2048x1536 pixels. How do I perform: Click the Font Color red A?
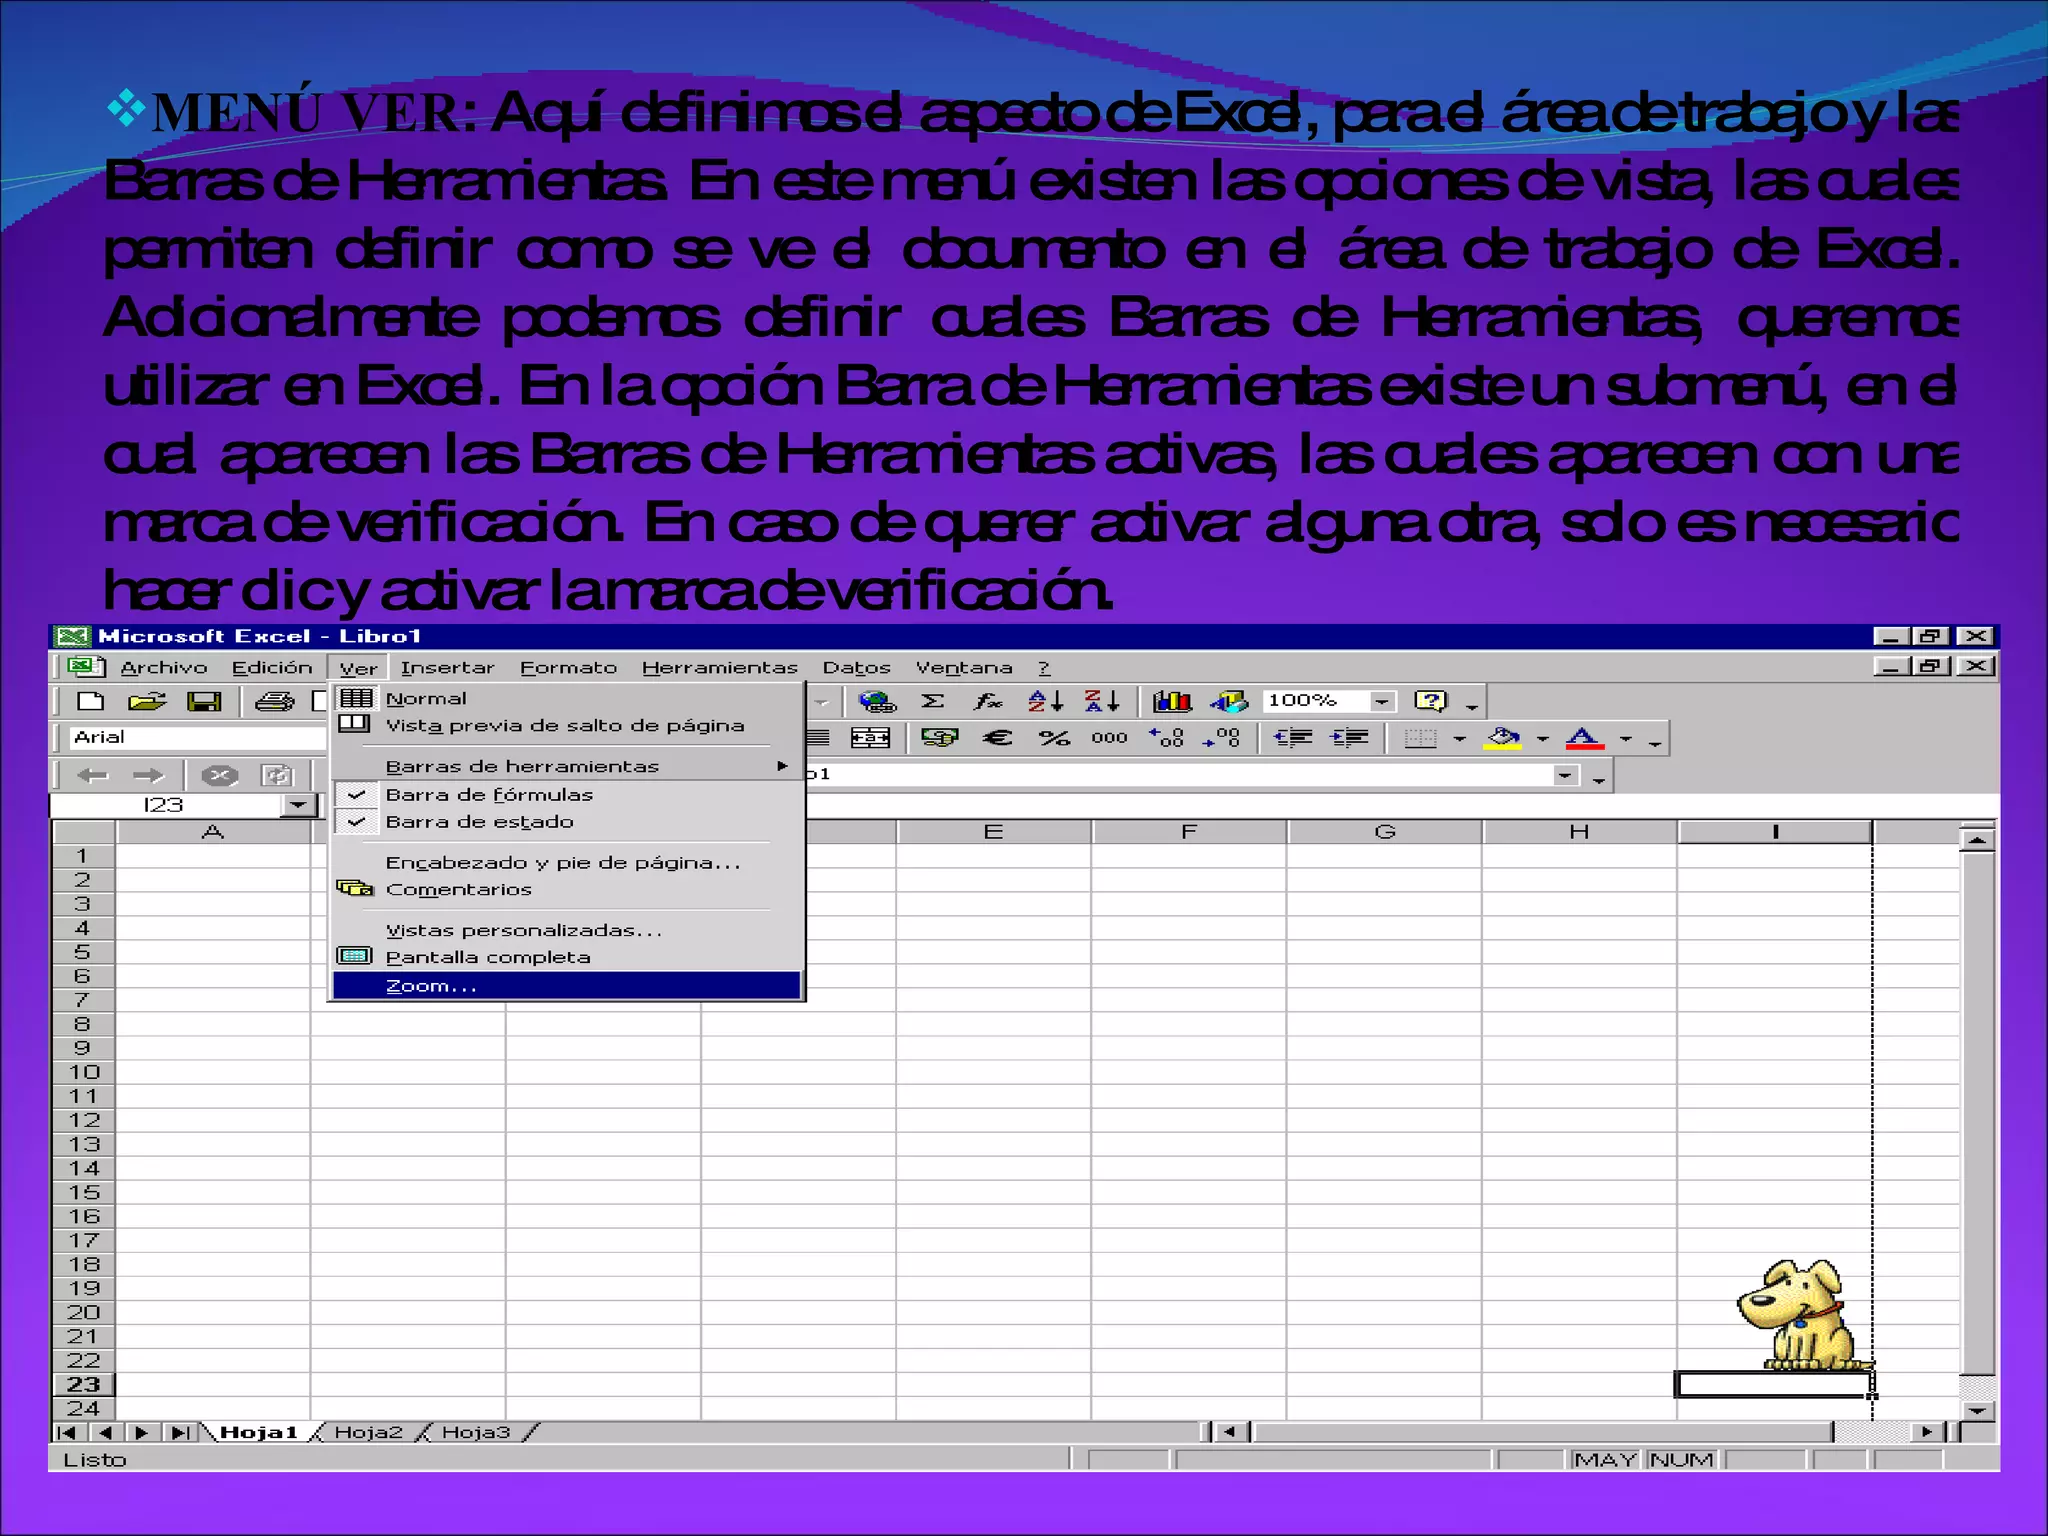(1584, 738)
